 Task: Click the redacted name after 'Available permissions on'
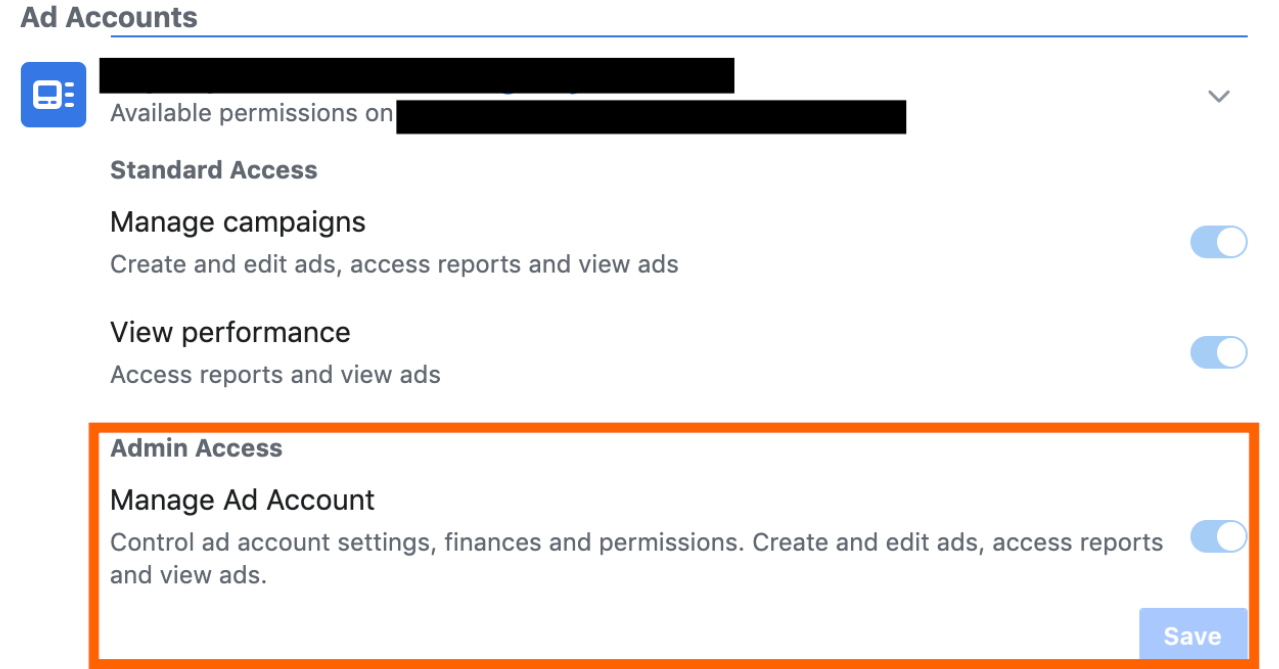click(651, 117)
